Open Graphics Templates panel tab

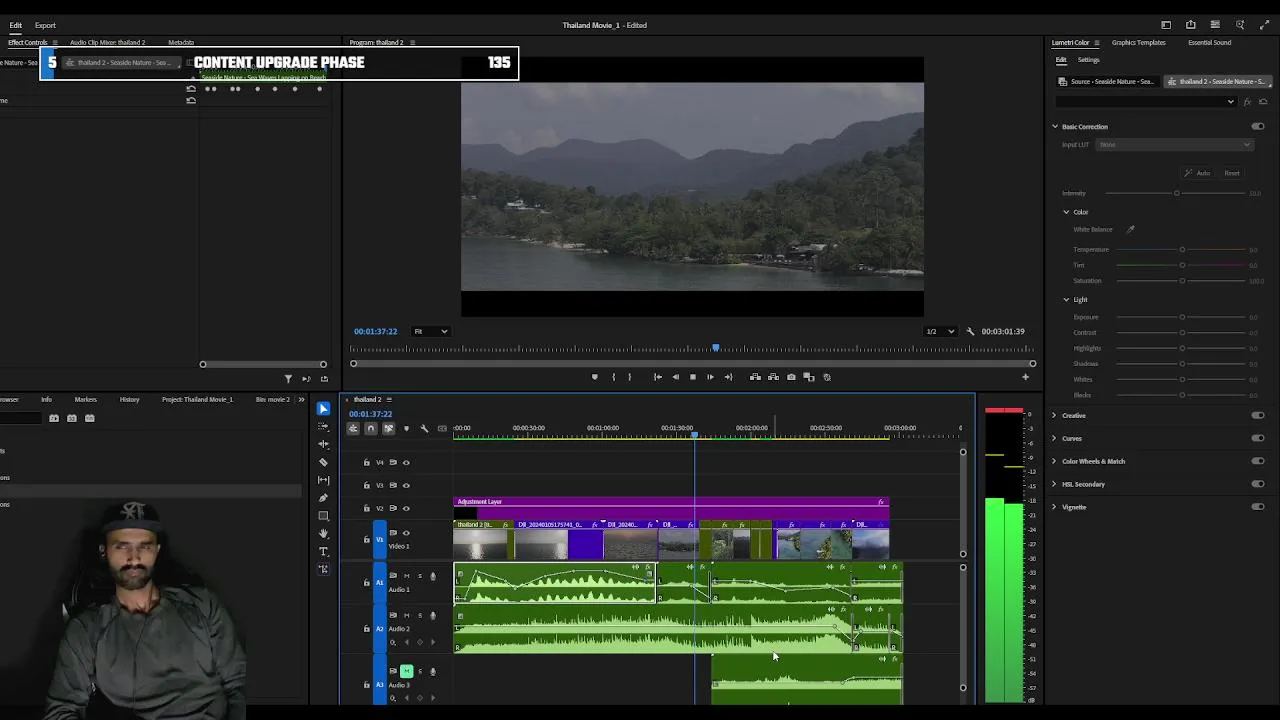click(1138, 43)
